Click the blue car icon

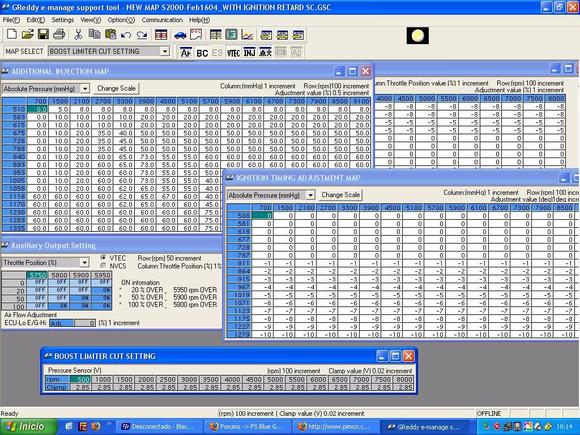(180, 35)
